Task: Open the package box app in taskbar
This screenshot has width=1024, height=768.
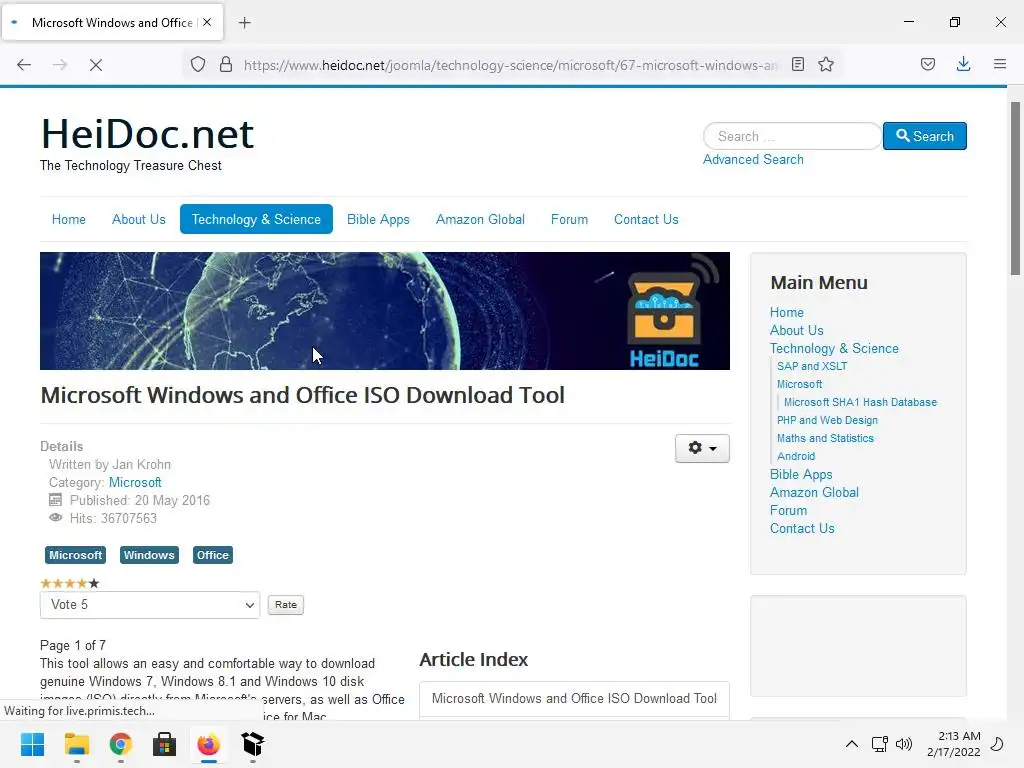Action: [253, 744]
